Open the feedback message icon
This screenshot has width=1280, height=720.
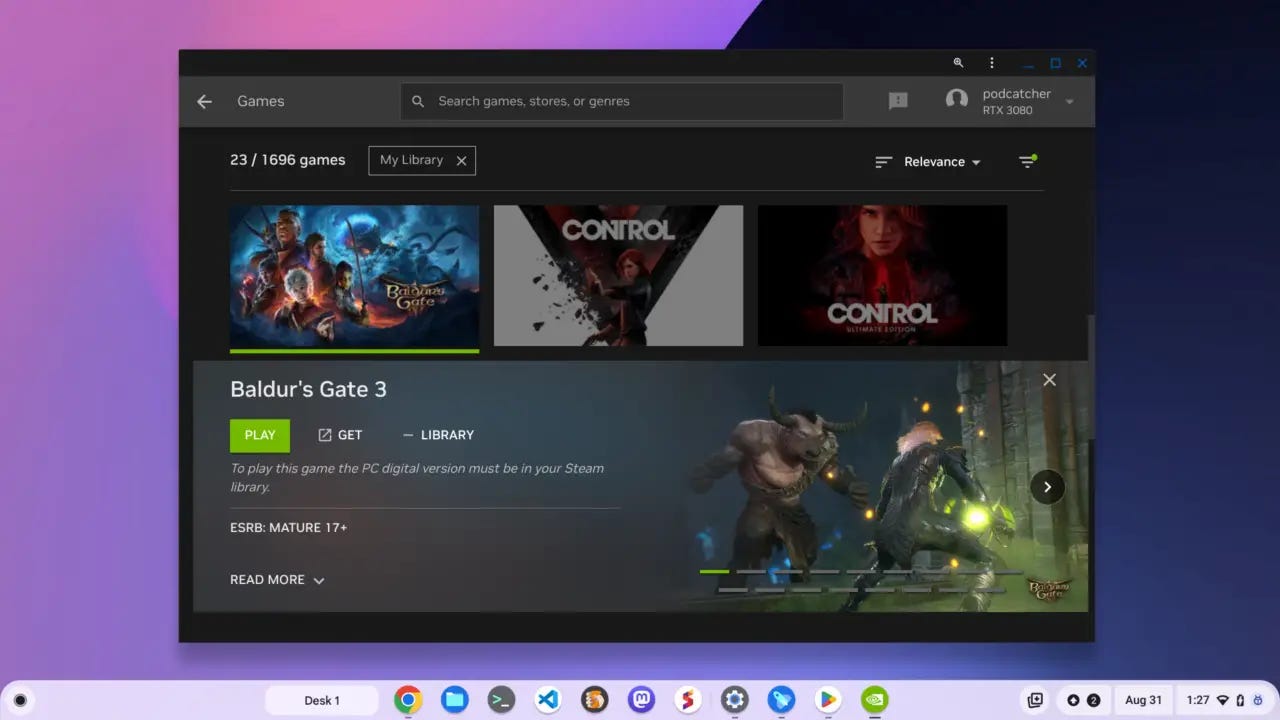898,101
